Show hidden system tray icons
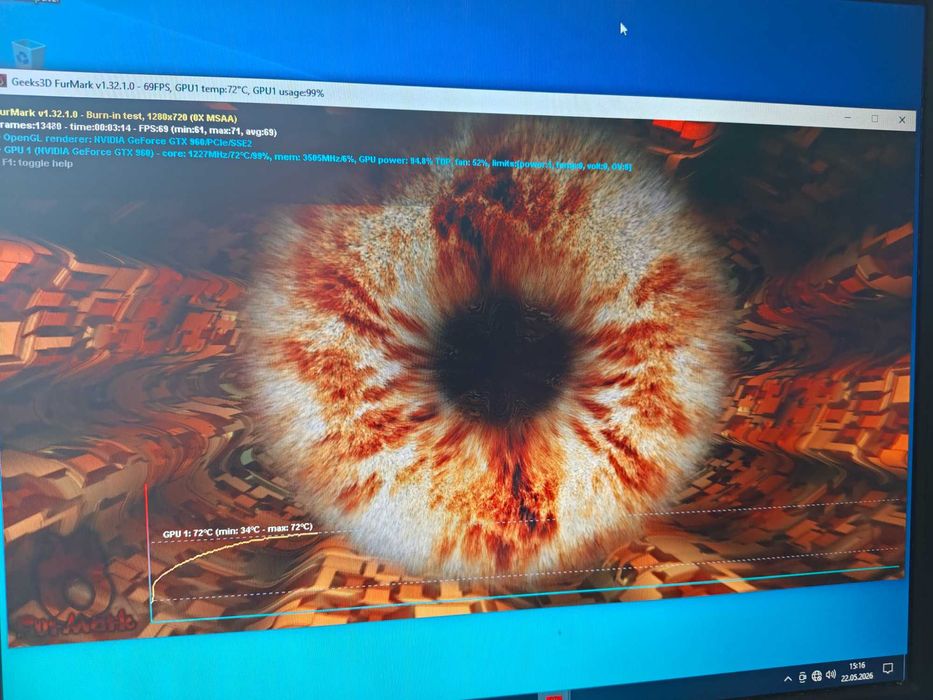This screenshot has width=933, height=700. click(788, 679)
